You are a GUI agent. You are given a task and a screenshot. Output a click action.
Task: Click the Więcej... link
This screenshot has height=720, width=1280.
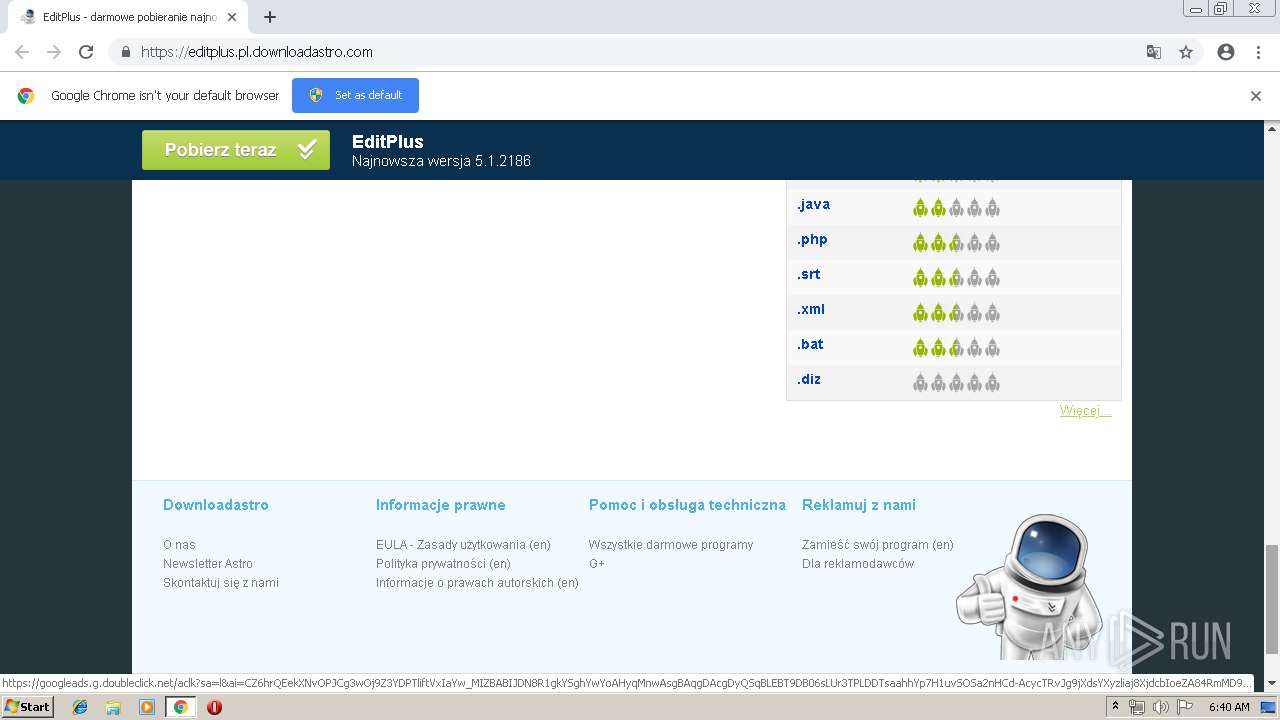pyautogui.click(x=1086, y=411)
